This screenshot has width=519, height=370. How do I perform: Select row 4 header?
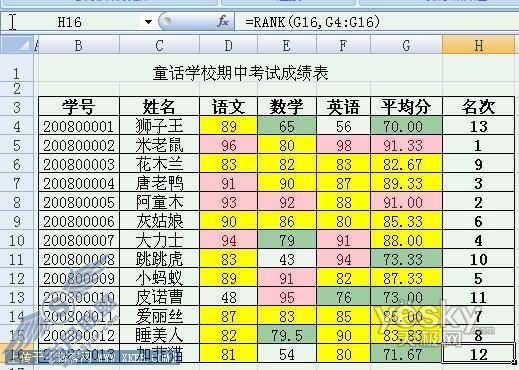[17, 126]
